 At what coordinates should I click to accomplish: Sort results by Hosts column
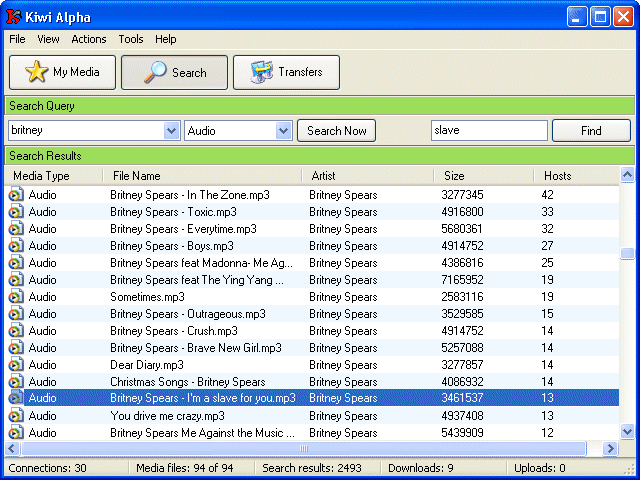[x=576, y=176]
